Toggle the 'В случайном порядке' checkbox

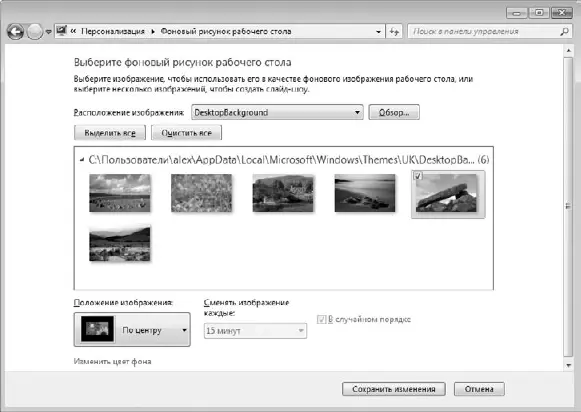click(x=321, y=319)
